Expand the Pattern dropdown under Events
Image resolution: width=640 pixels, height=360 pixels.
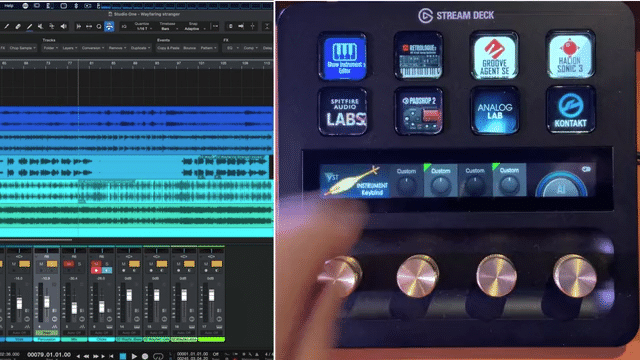[208, 48]
